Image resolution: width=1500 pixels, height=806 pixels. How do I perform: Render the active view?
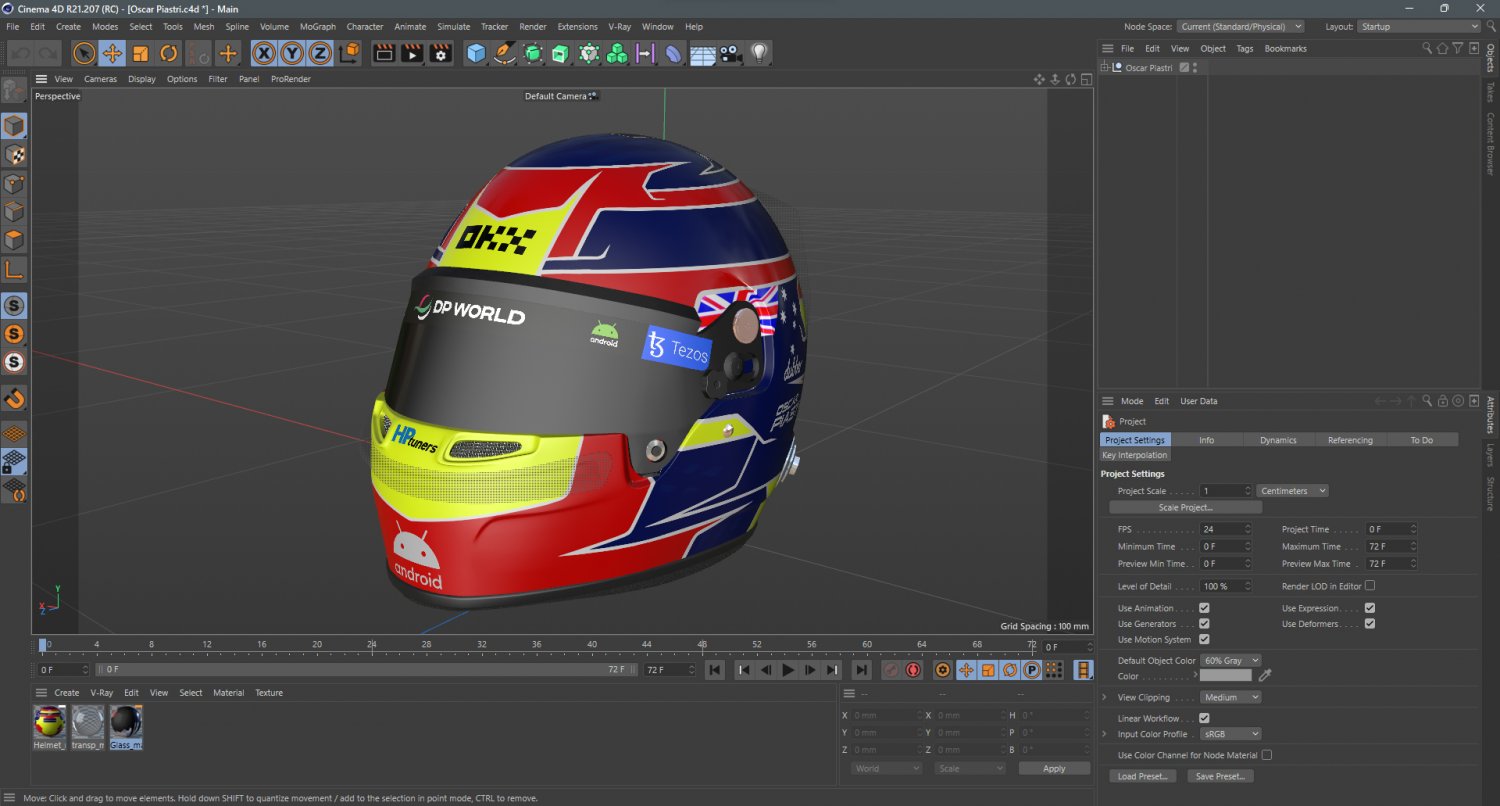pyautogui.click(x=384, y=53)
